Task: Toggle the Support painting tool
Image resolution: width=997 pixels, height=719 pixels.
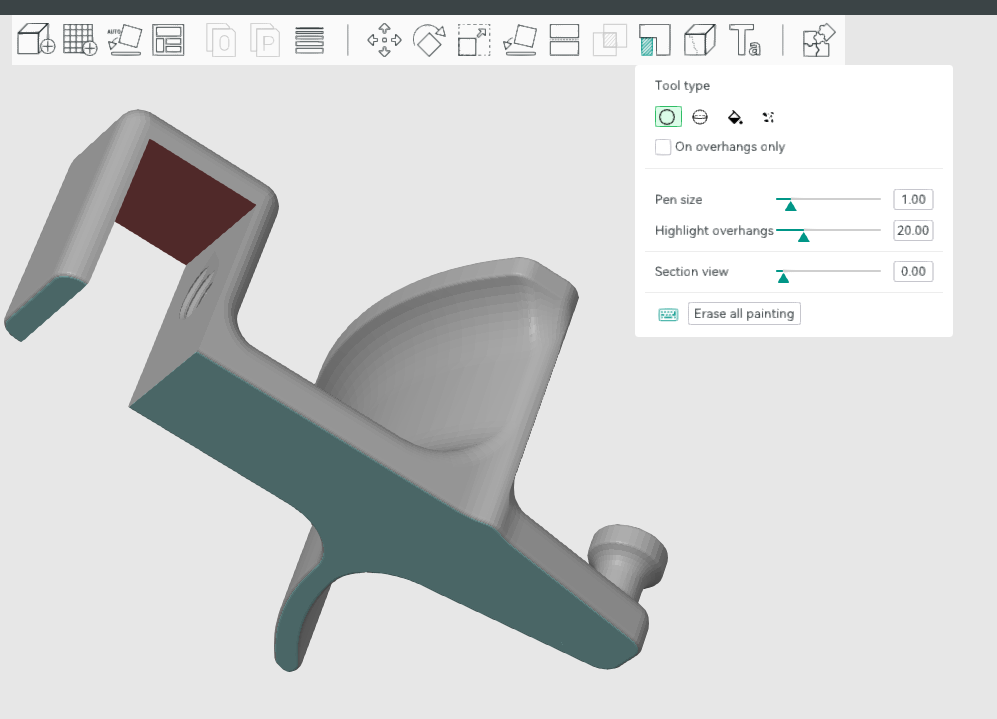Action: pyautogui.click(x=654, y=41)
